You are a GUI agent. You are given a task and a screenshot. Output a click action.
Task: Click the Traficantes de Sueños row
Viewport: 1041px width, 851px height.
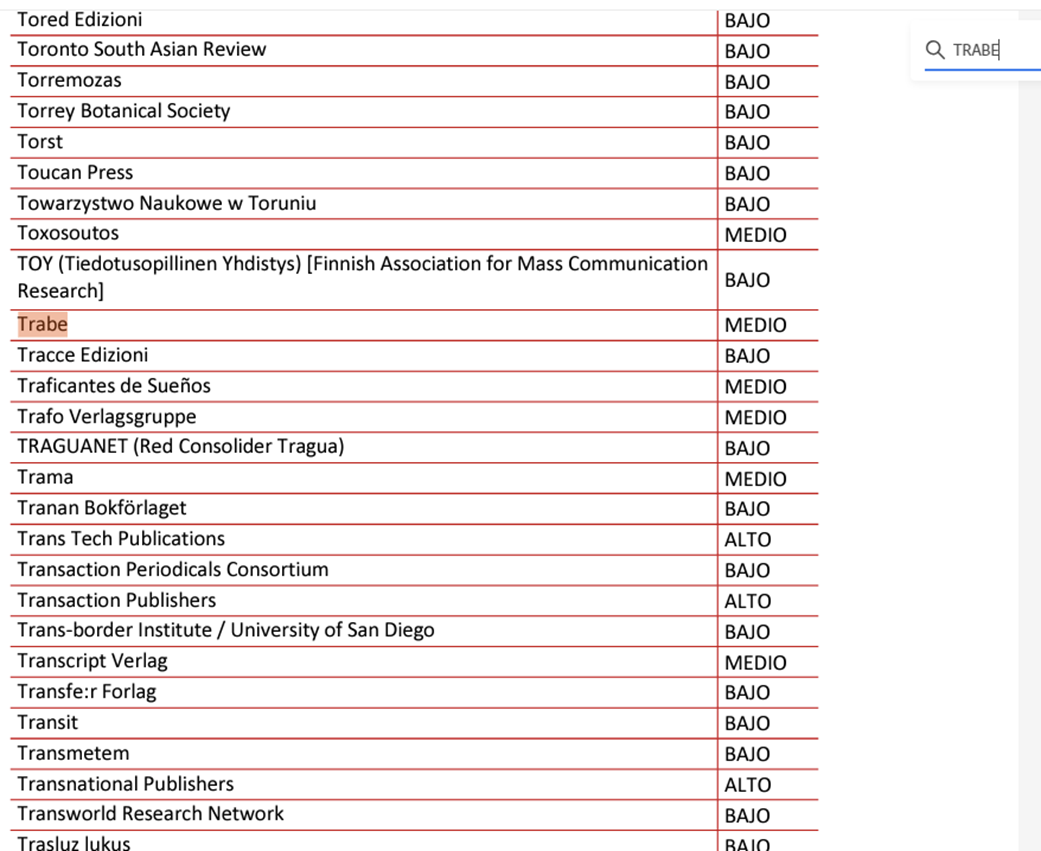click(x=114, y=386)
